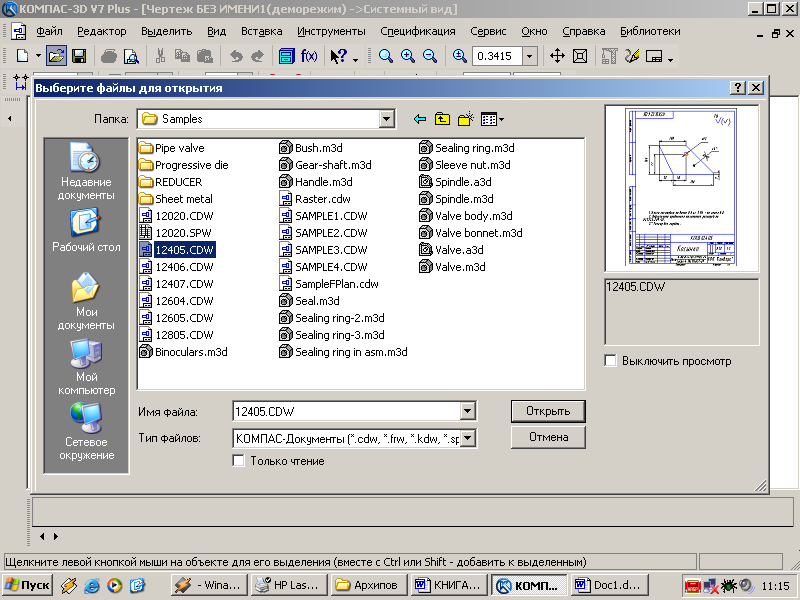800x600 pixels.
Task: Click the Undo arrow icon
Action: coord(236,56)
